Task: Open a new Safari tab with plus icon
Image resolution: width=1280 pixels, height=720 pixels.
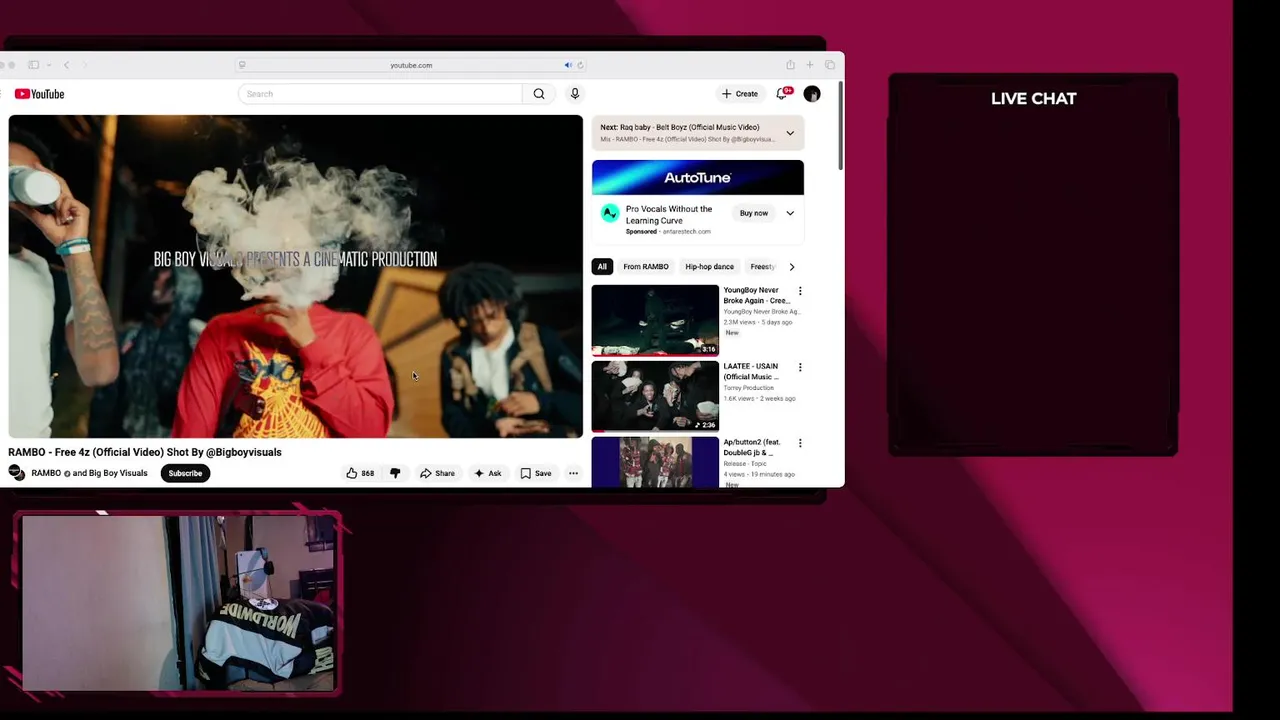Action: [810, 65]
